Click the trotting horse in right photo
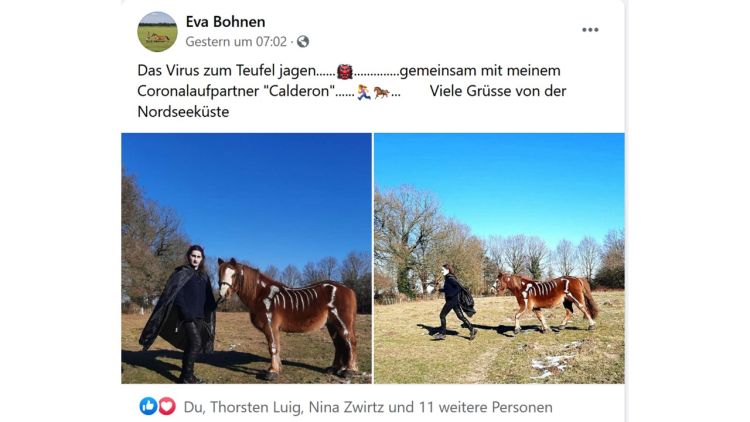This screenshot has height=422, width=750. [544, 301]
